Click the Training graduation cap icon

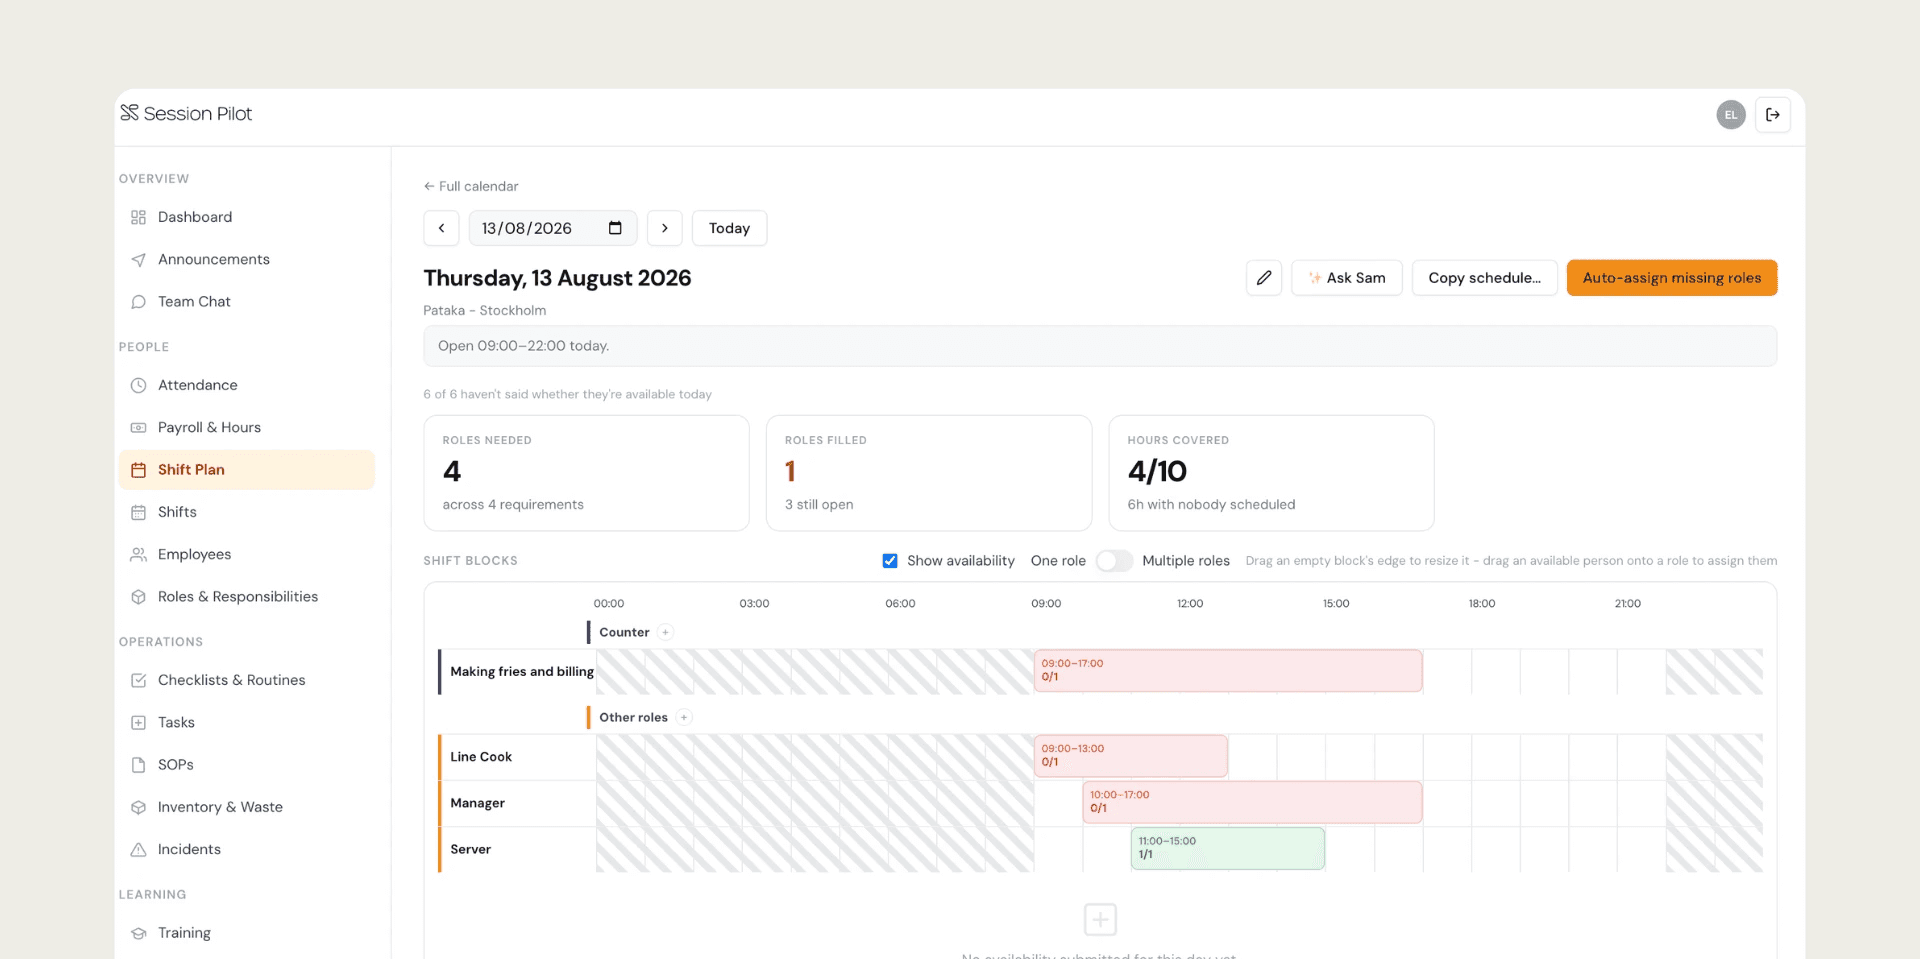139,933
